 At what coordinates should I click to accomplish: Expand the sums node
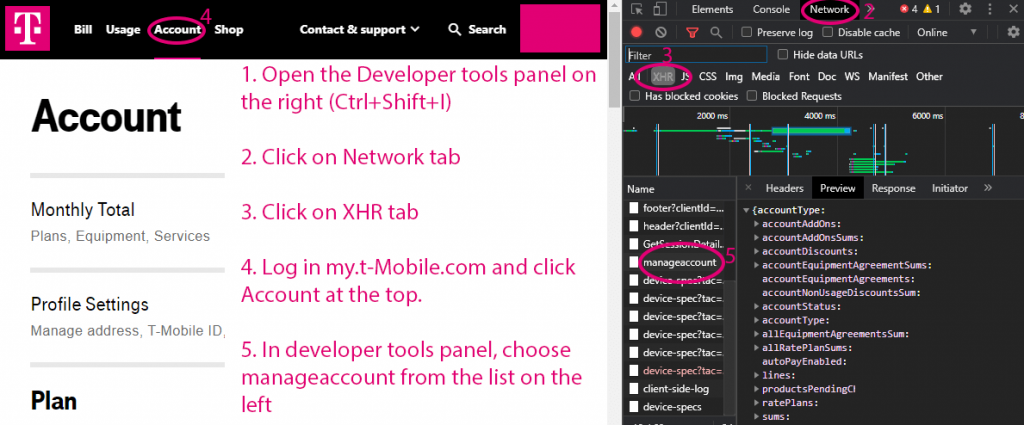click(x=756, y=417)
